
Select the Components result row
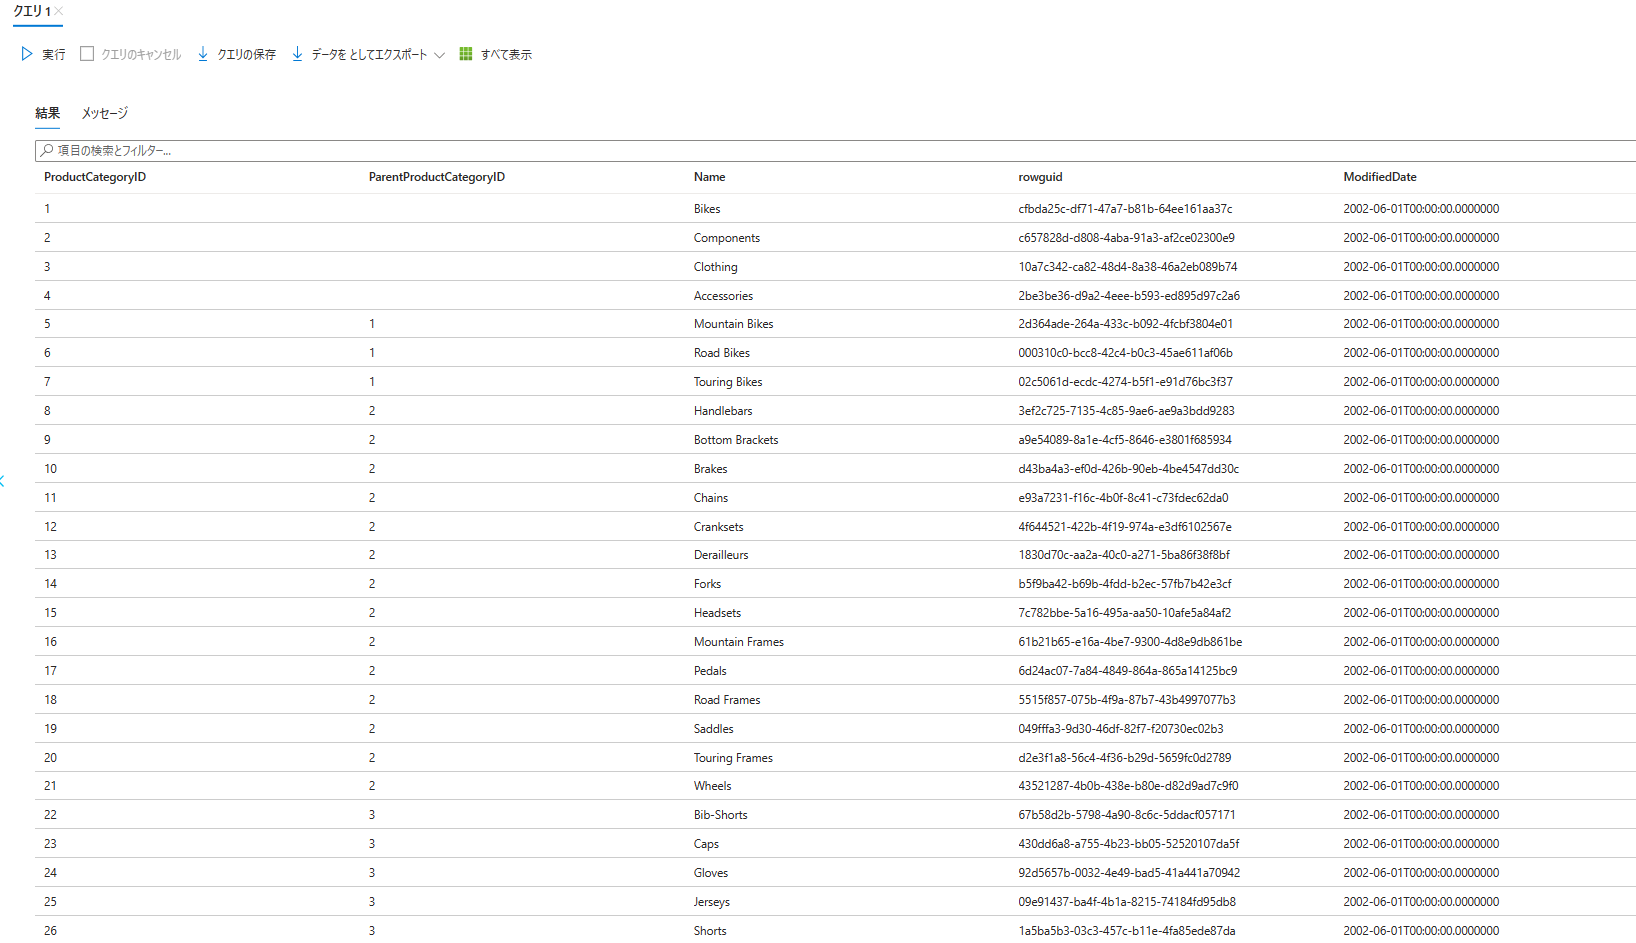tap(727, 237)
